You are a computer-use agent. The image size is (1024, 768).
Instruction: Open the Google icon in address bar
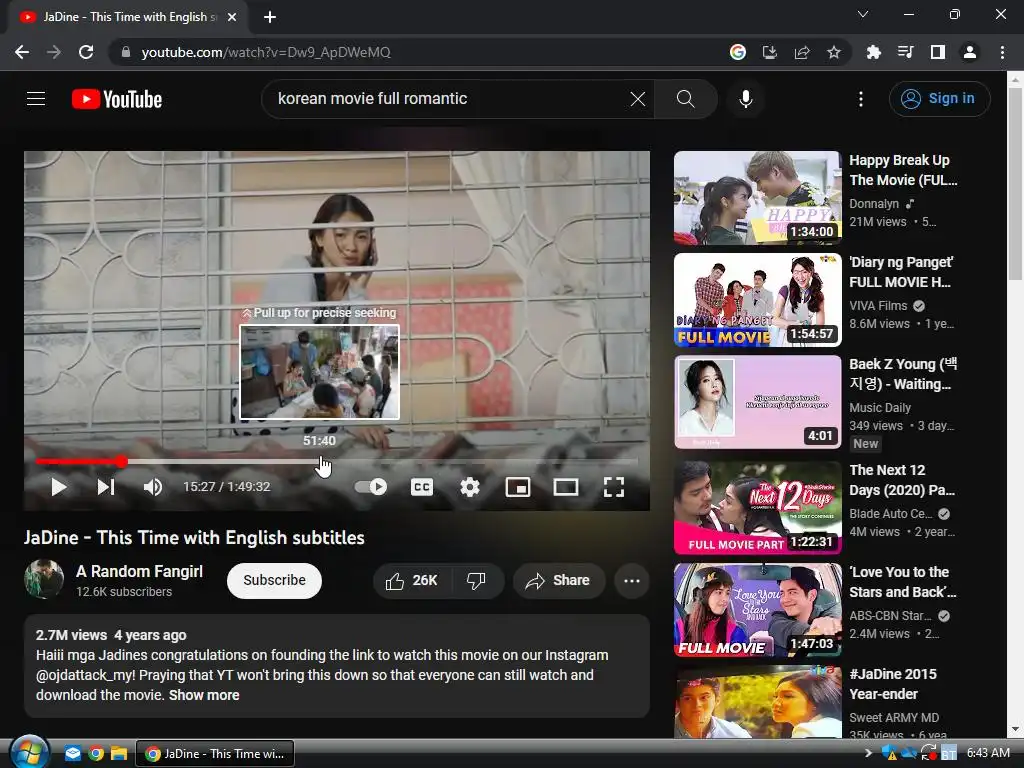point(738,52)
